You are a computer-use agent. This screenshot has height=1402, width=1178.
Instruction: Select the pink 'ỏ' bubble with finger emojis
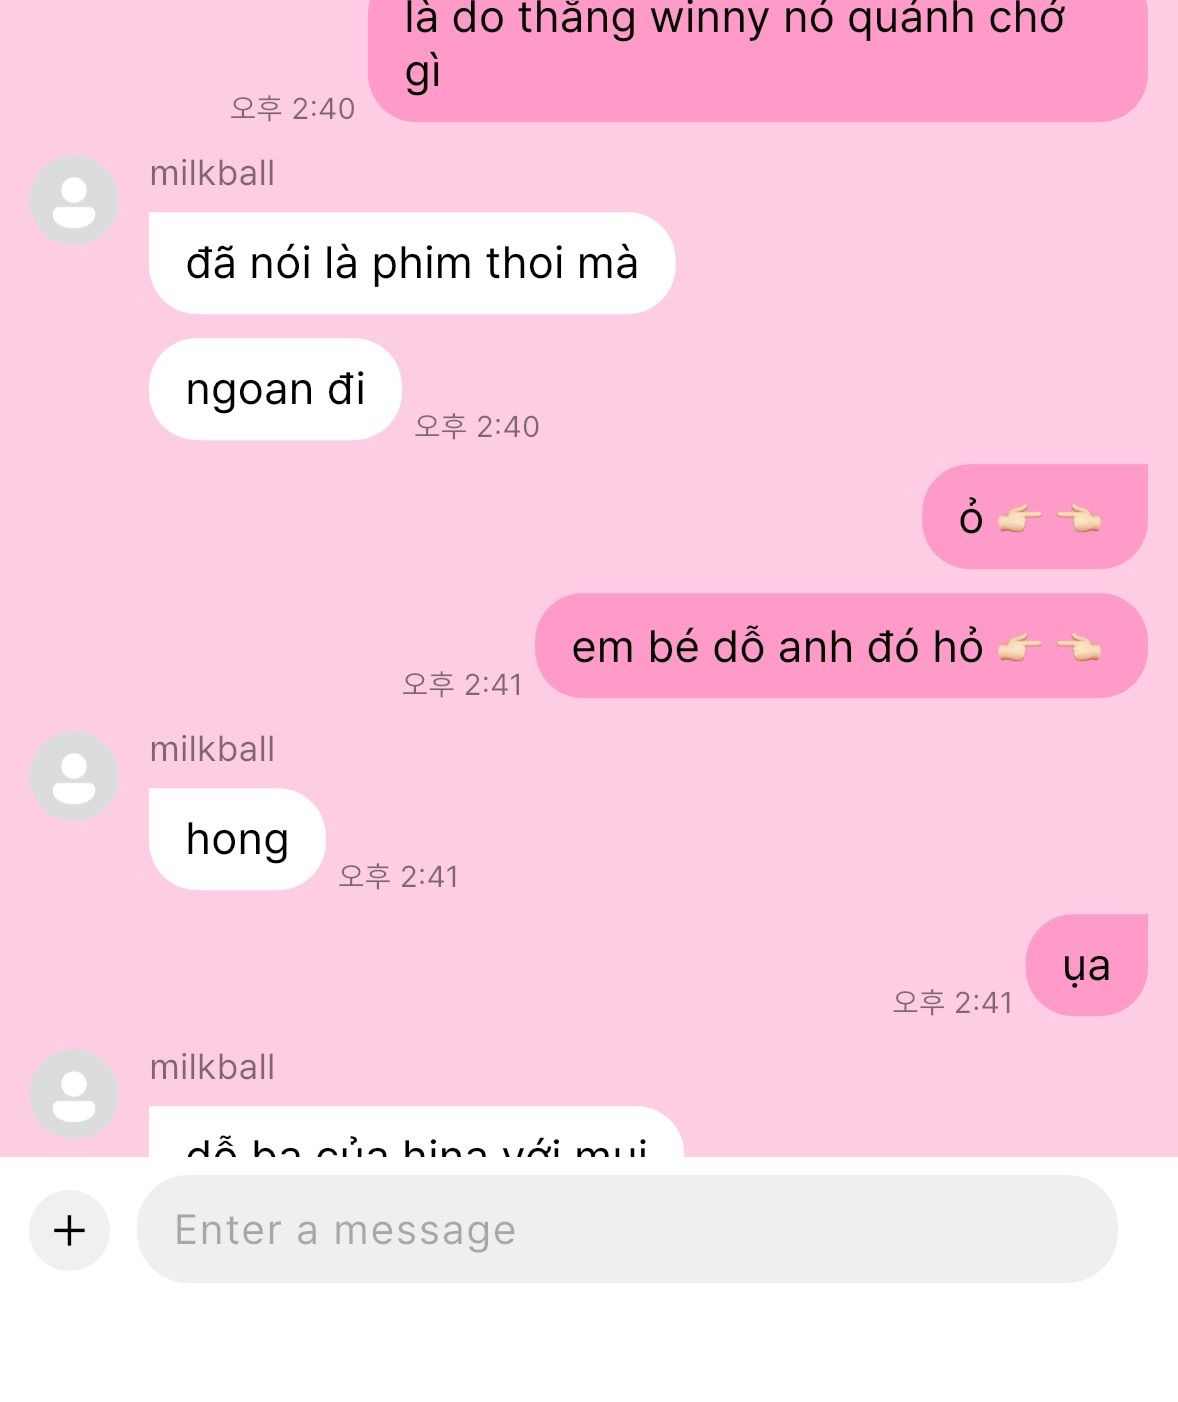coord(1034,517)
